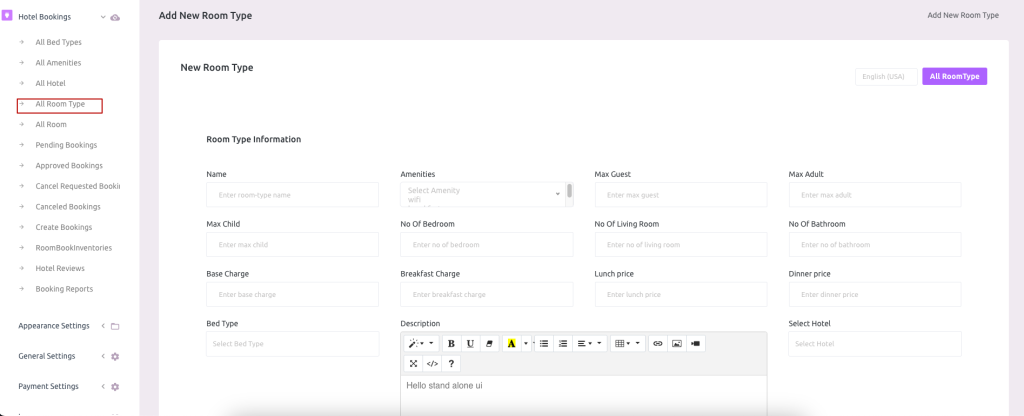Open All Room menu item

(x=51, y=124)
